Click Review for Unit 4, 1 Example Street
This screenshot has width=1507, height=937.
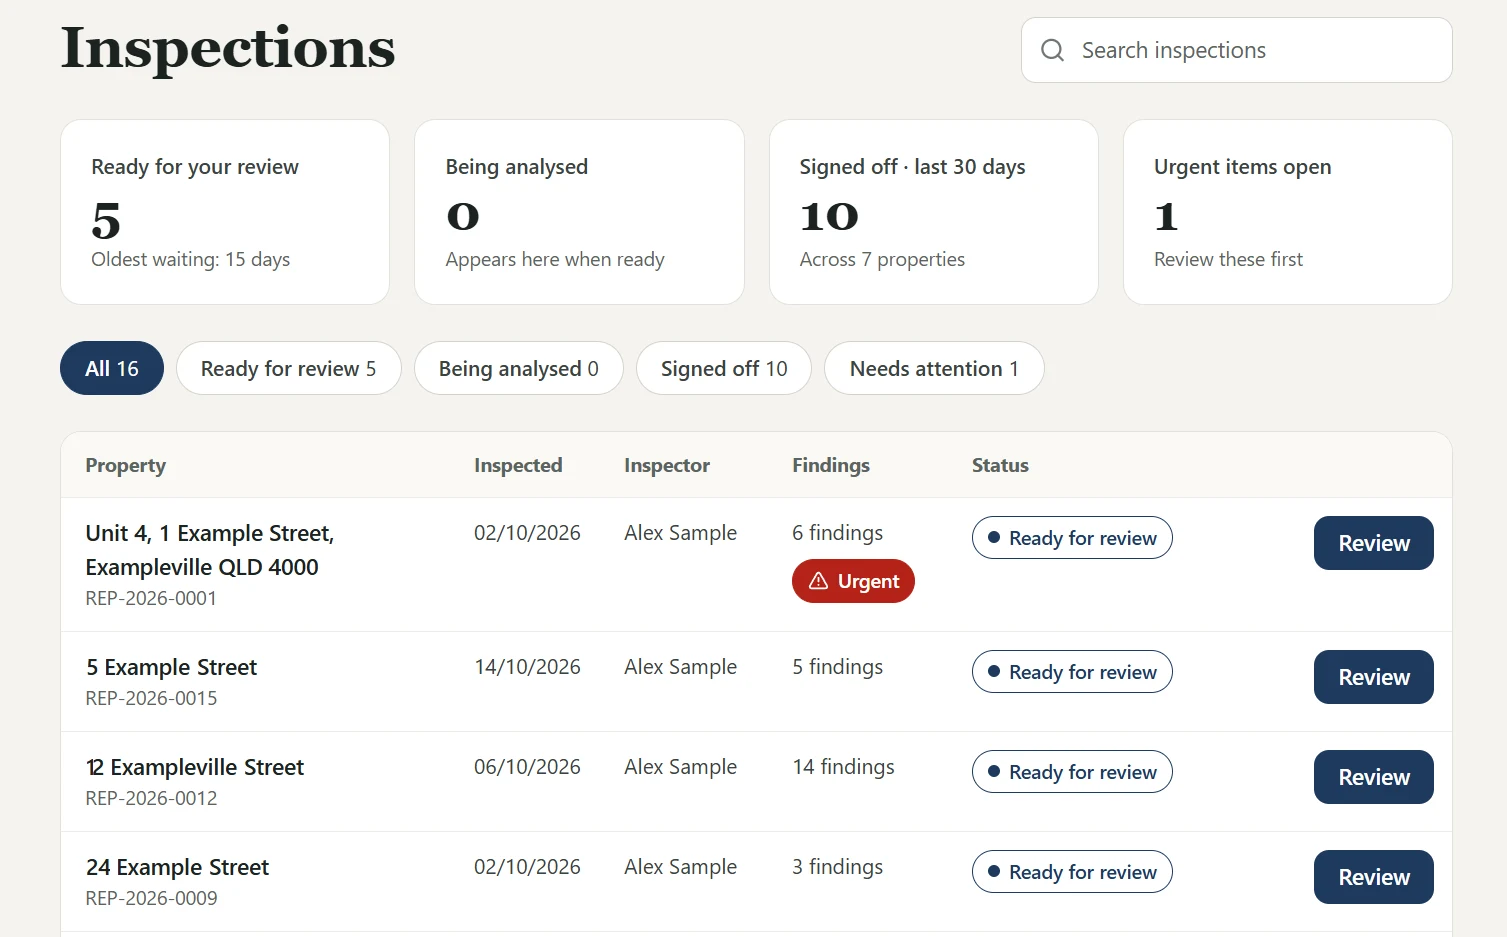click(1373, 543)
